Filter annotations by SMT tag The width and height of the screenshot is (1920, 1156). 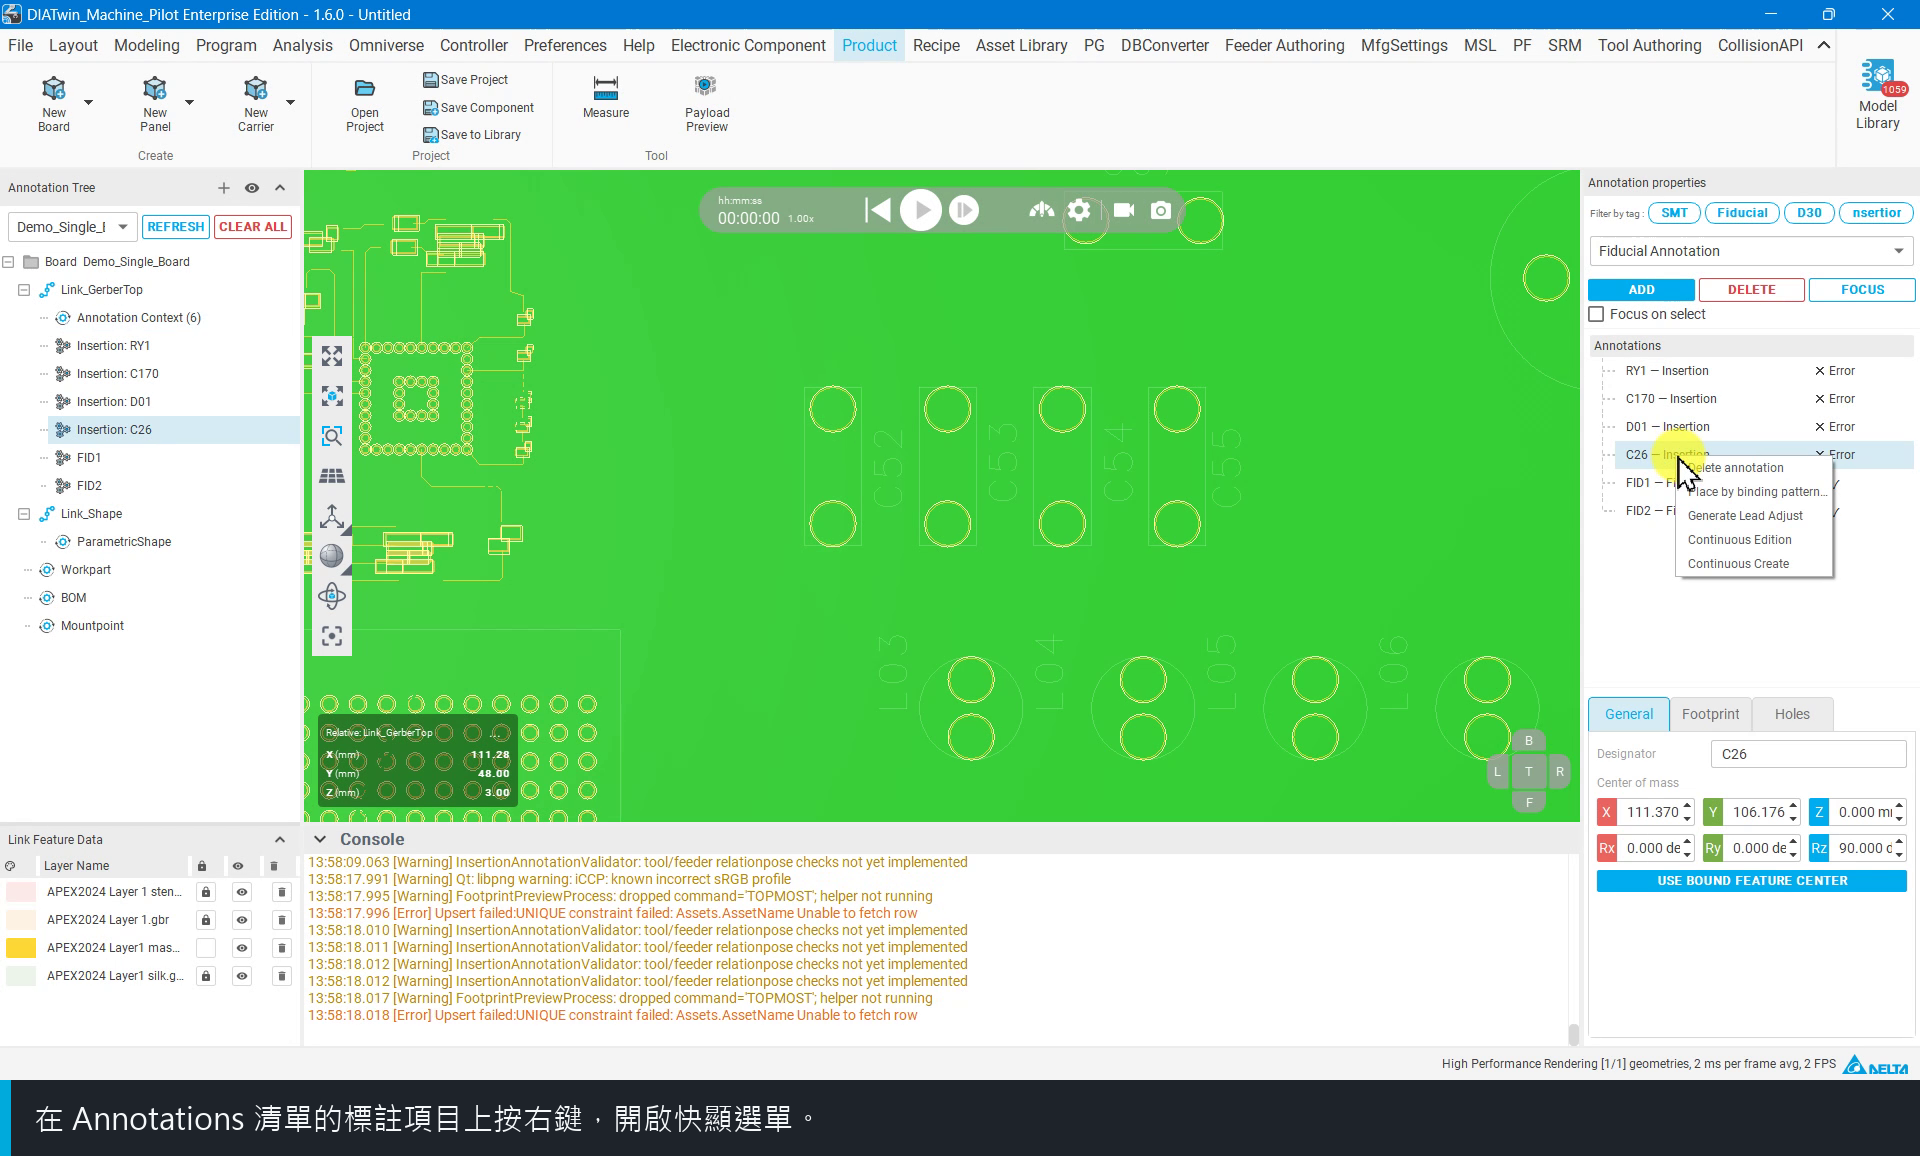(1674, 213)
